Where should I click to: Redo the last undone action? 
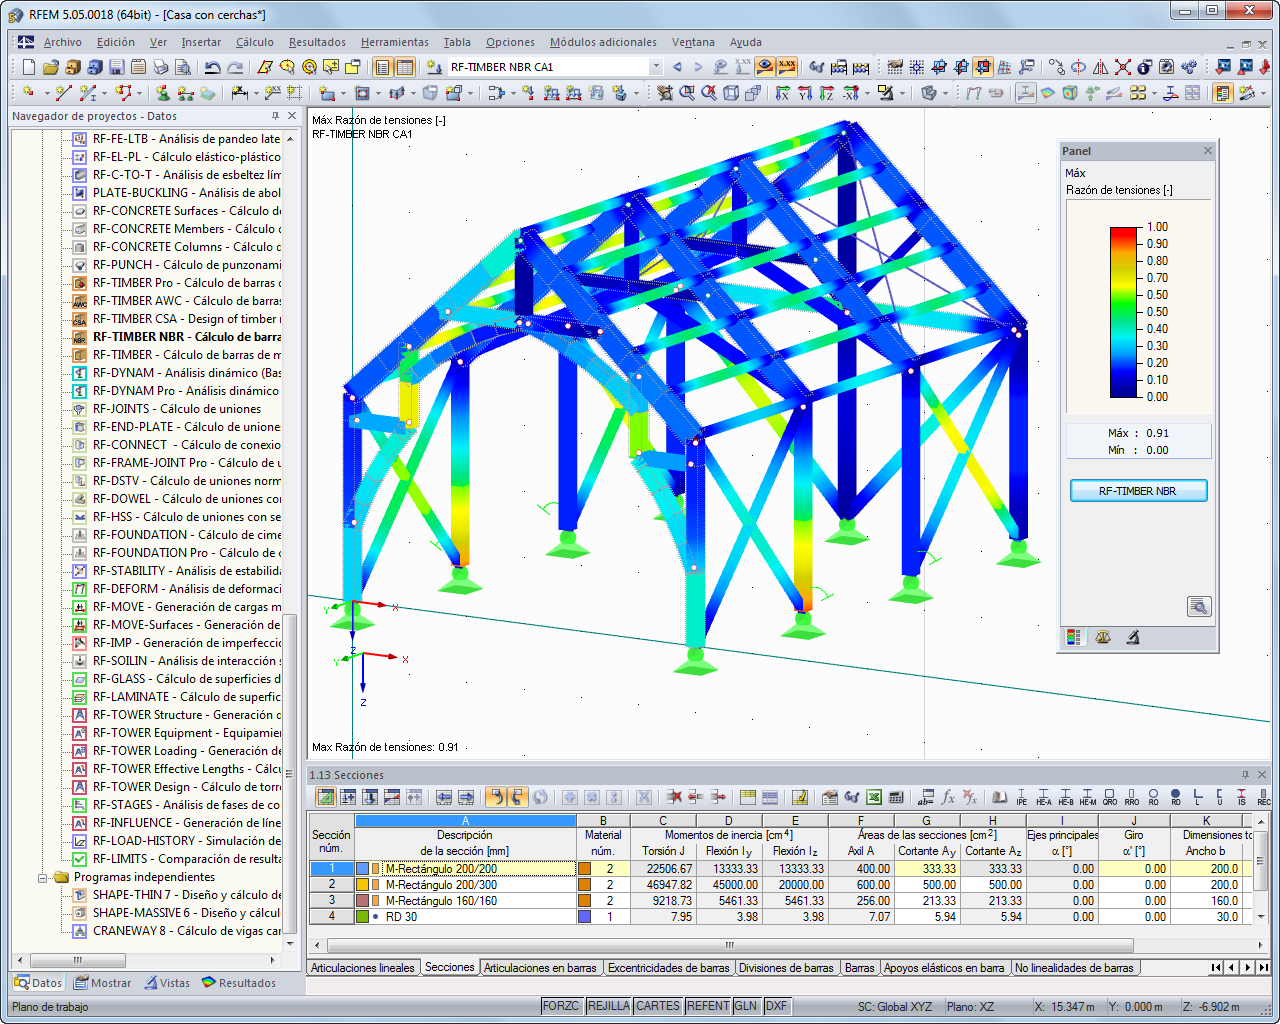(235, 67)
